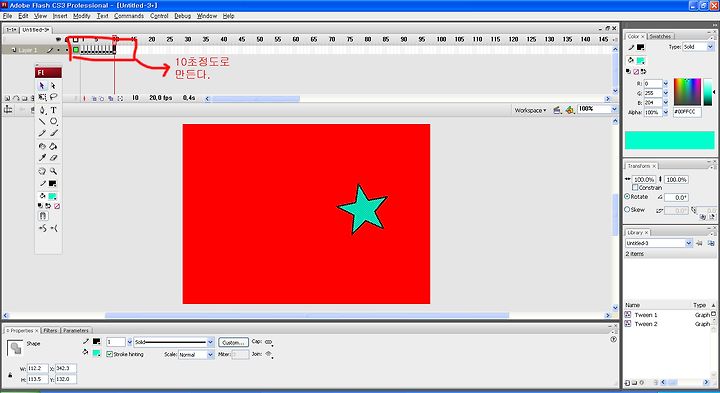The image size is (720, 393).
Task: Switch to the Swatches tab
Action: click(660, 36)
